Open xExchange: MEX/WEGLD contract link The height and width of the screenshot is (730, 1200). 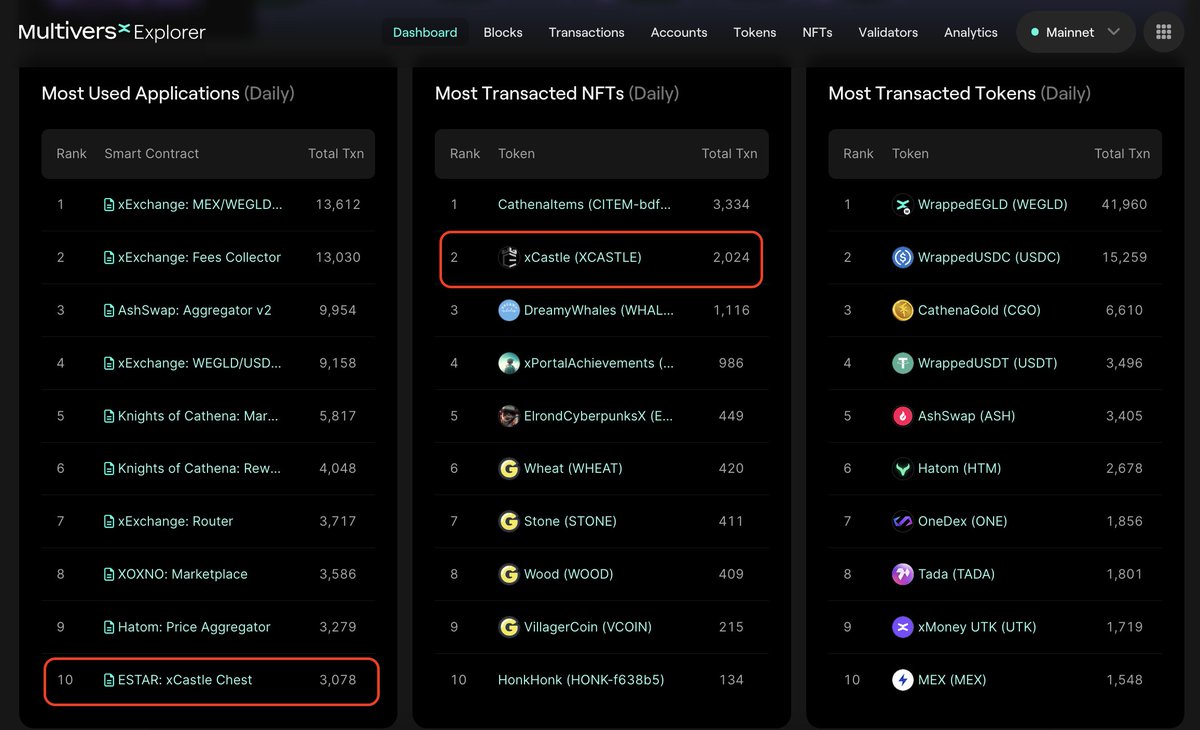[x=200, y=205]
